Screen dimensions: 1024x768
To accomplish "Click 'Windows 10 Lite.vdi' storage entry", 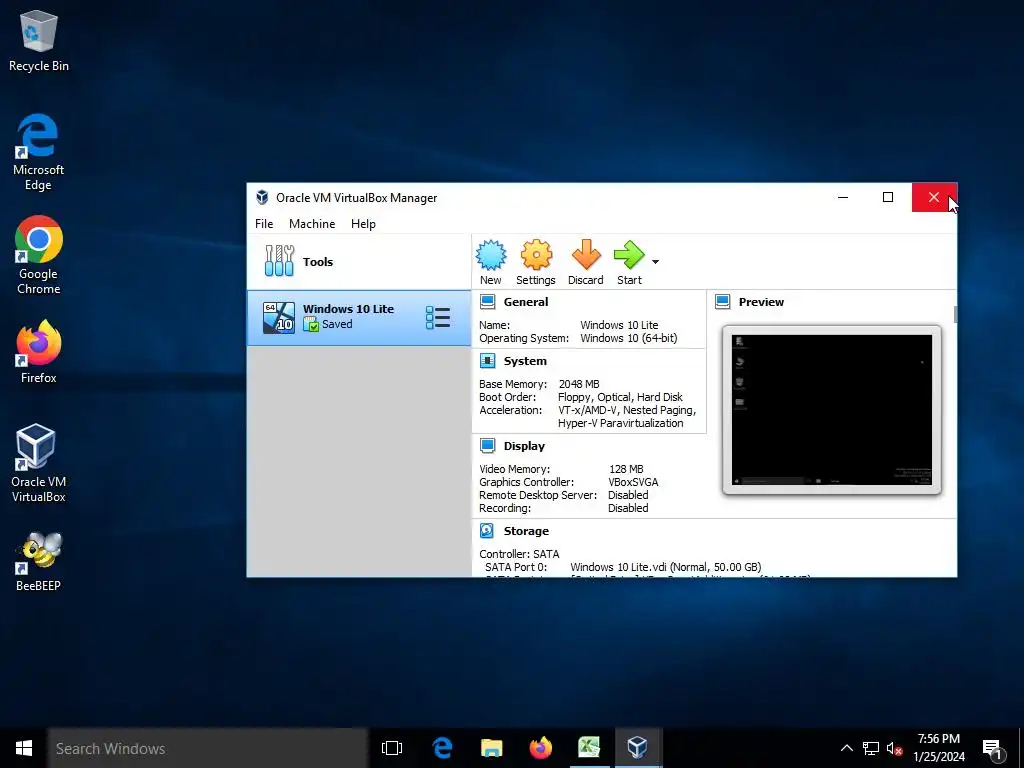I will click(x=665, y=567).
